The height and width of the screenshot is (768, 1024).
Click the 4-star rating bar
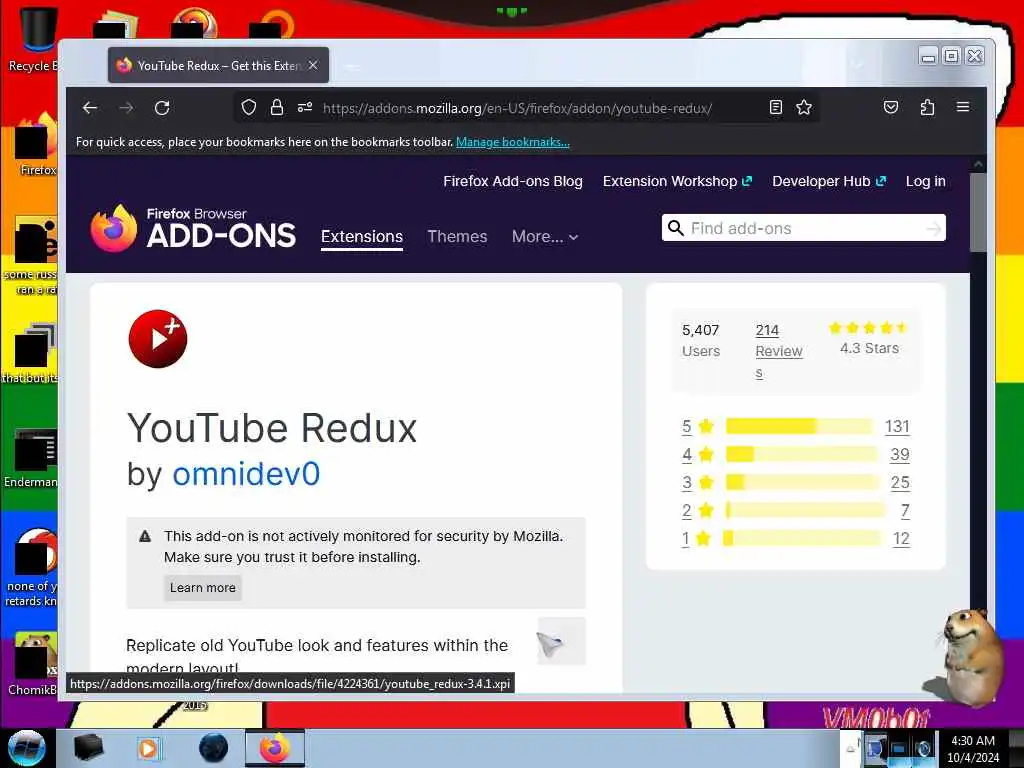(802, 454)
